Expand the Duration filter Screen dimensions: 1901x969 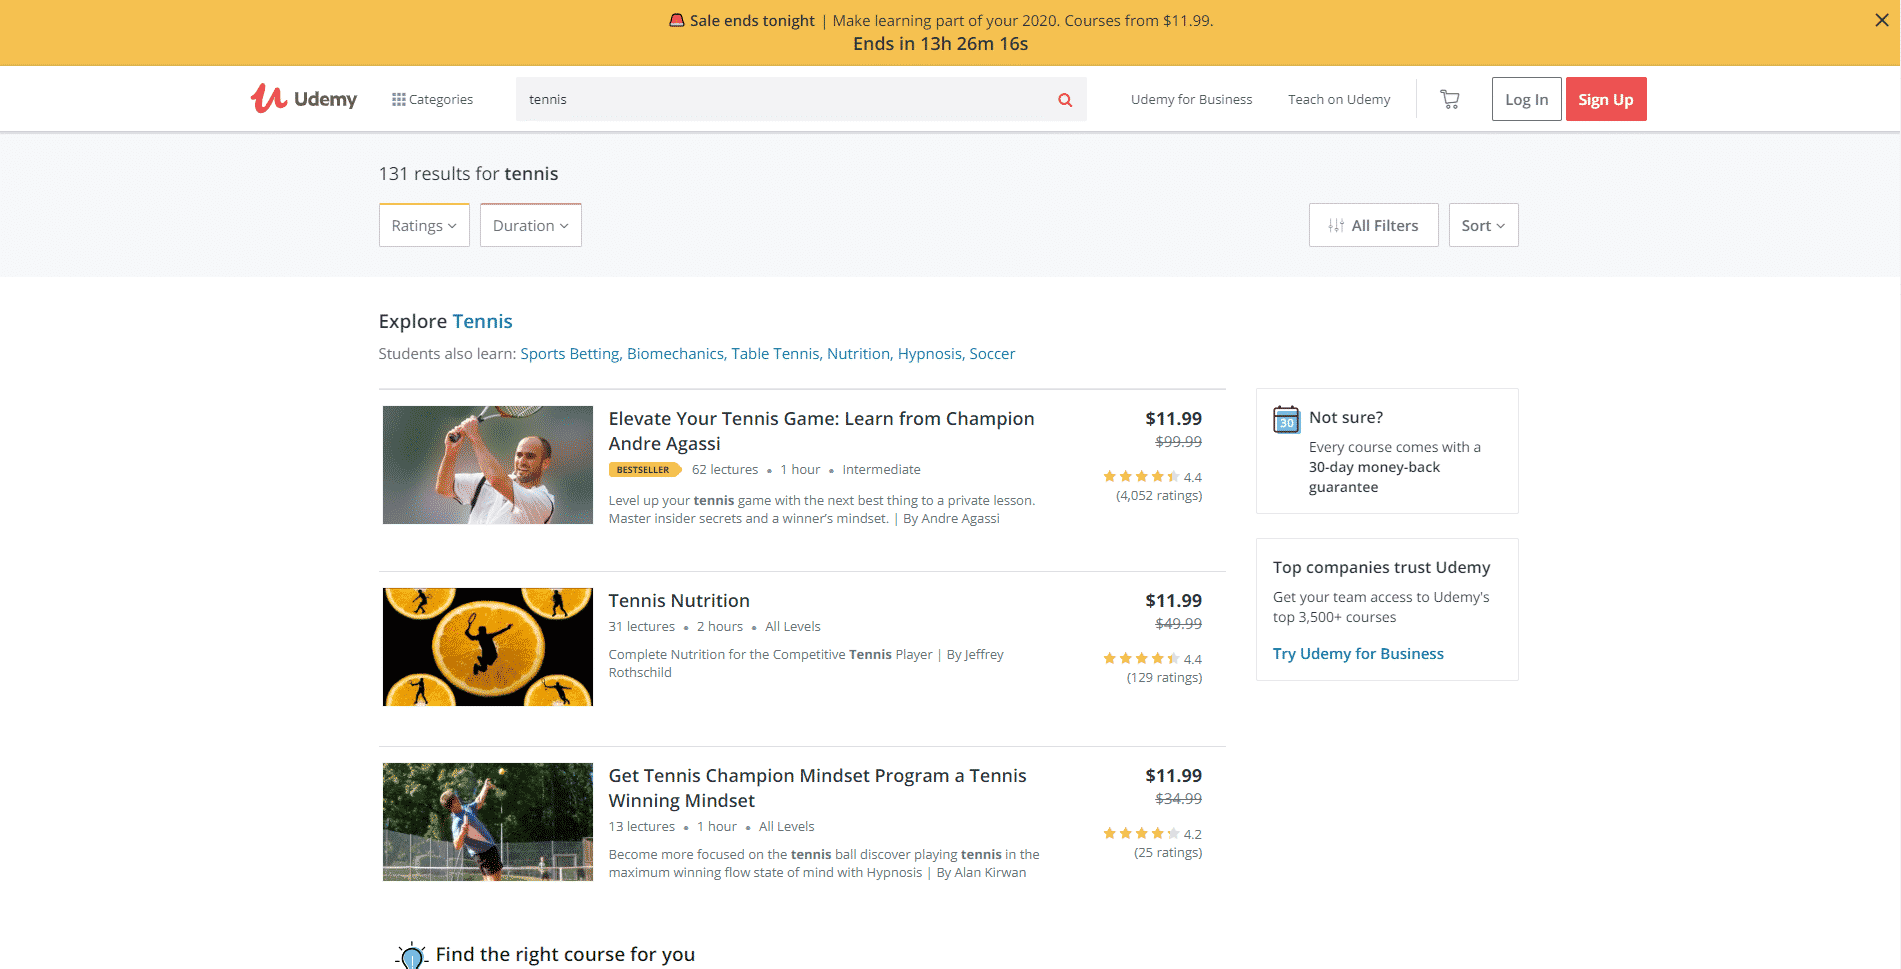(x=530, y=225)
